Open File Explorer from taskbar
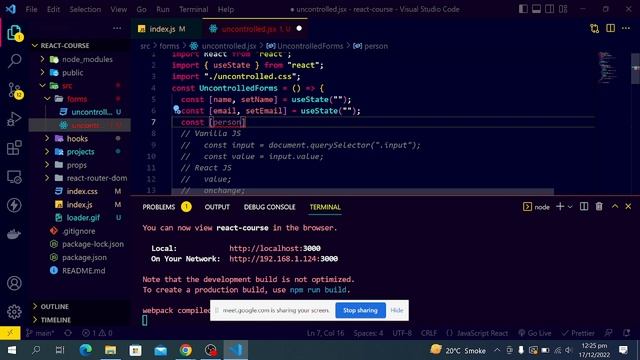This screenshot has width=640, height=360. tap(111, 350)
